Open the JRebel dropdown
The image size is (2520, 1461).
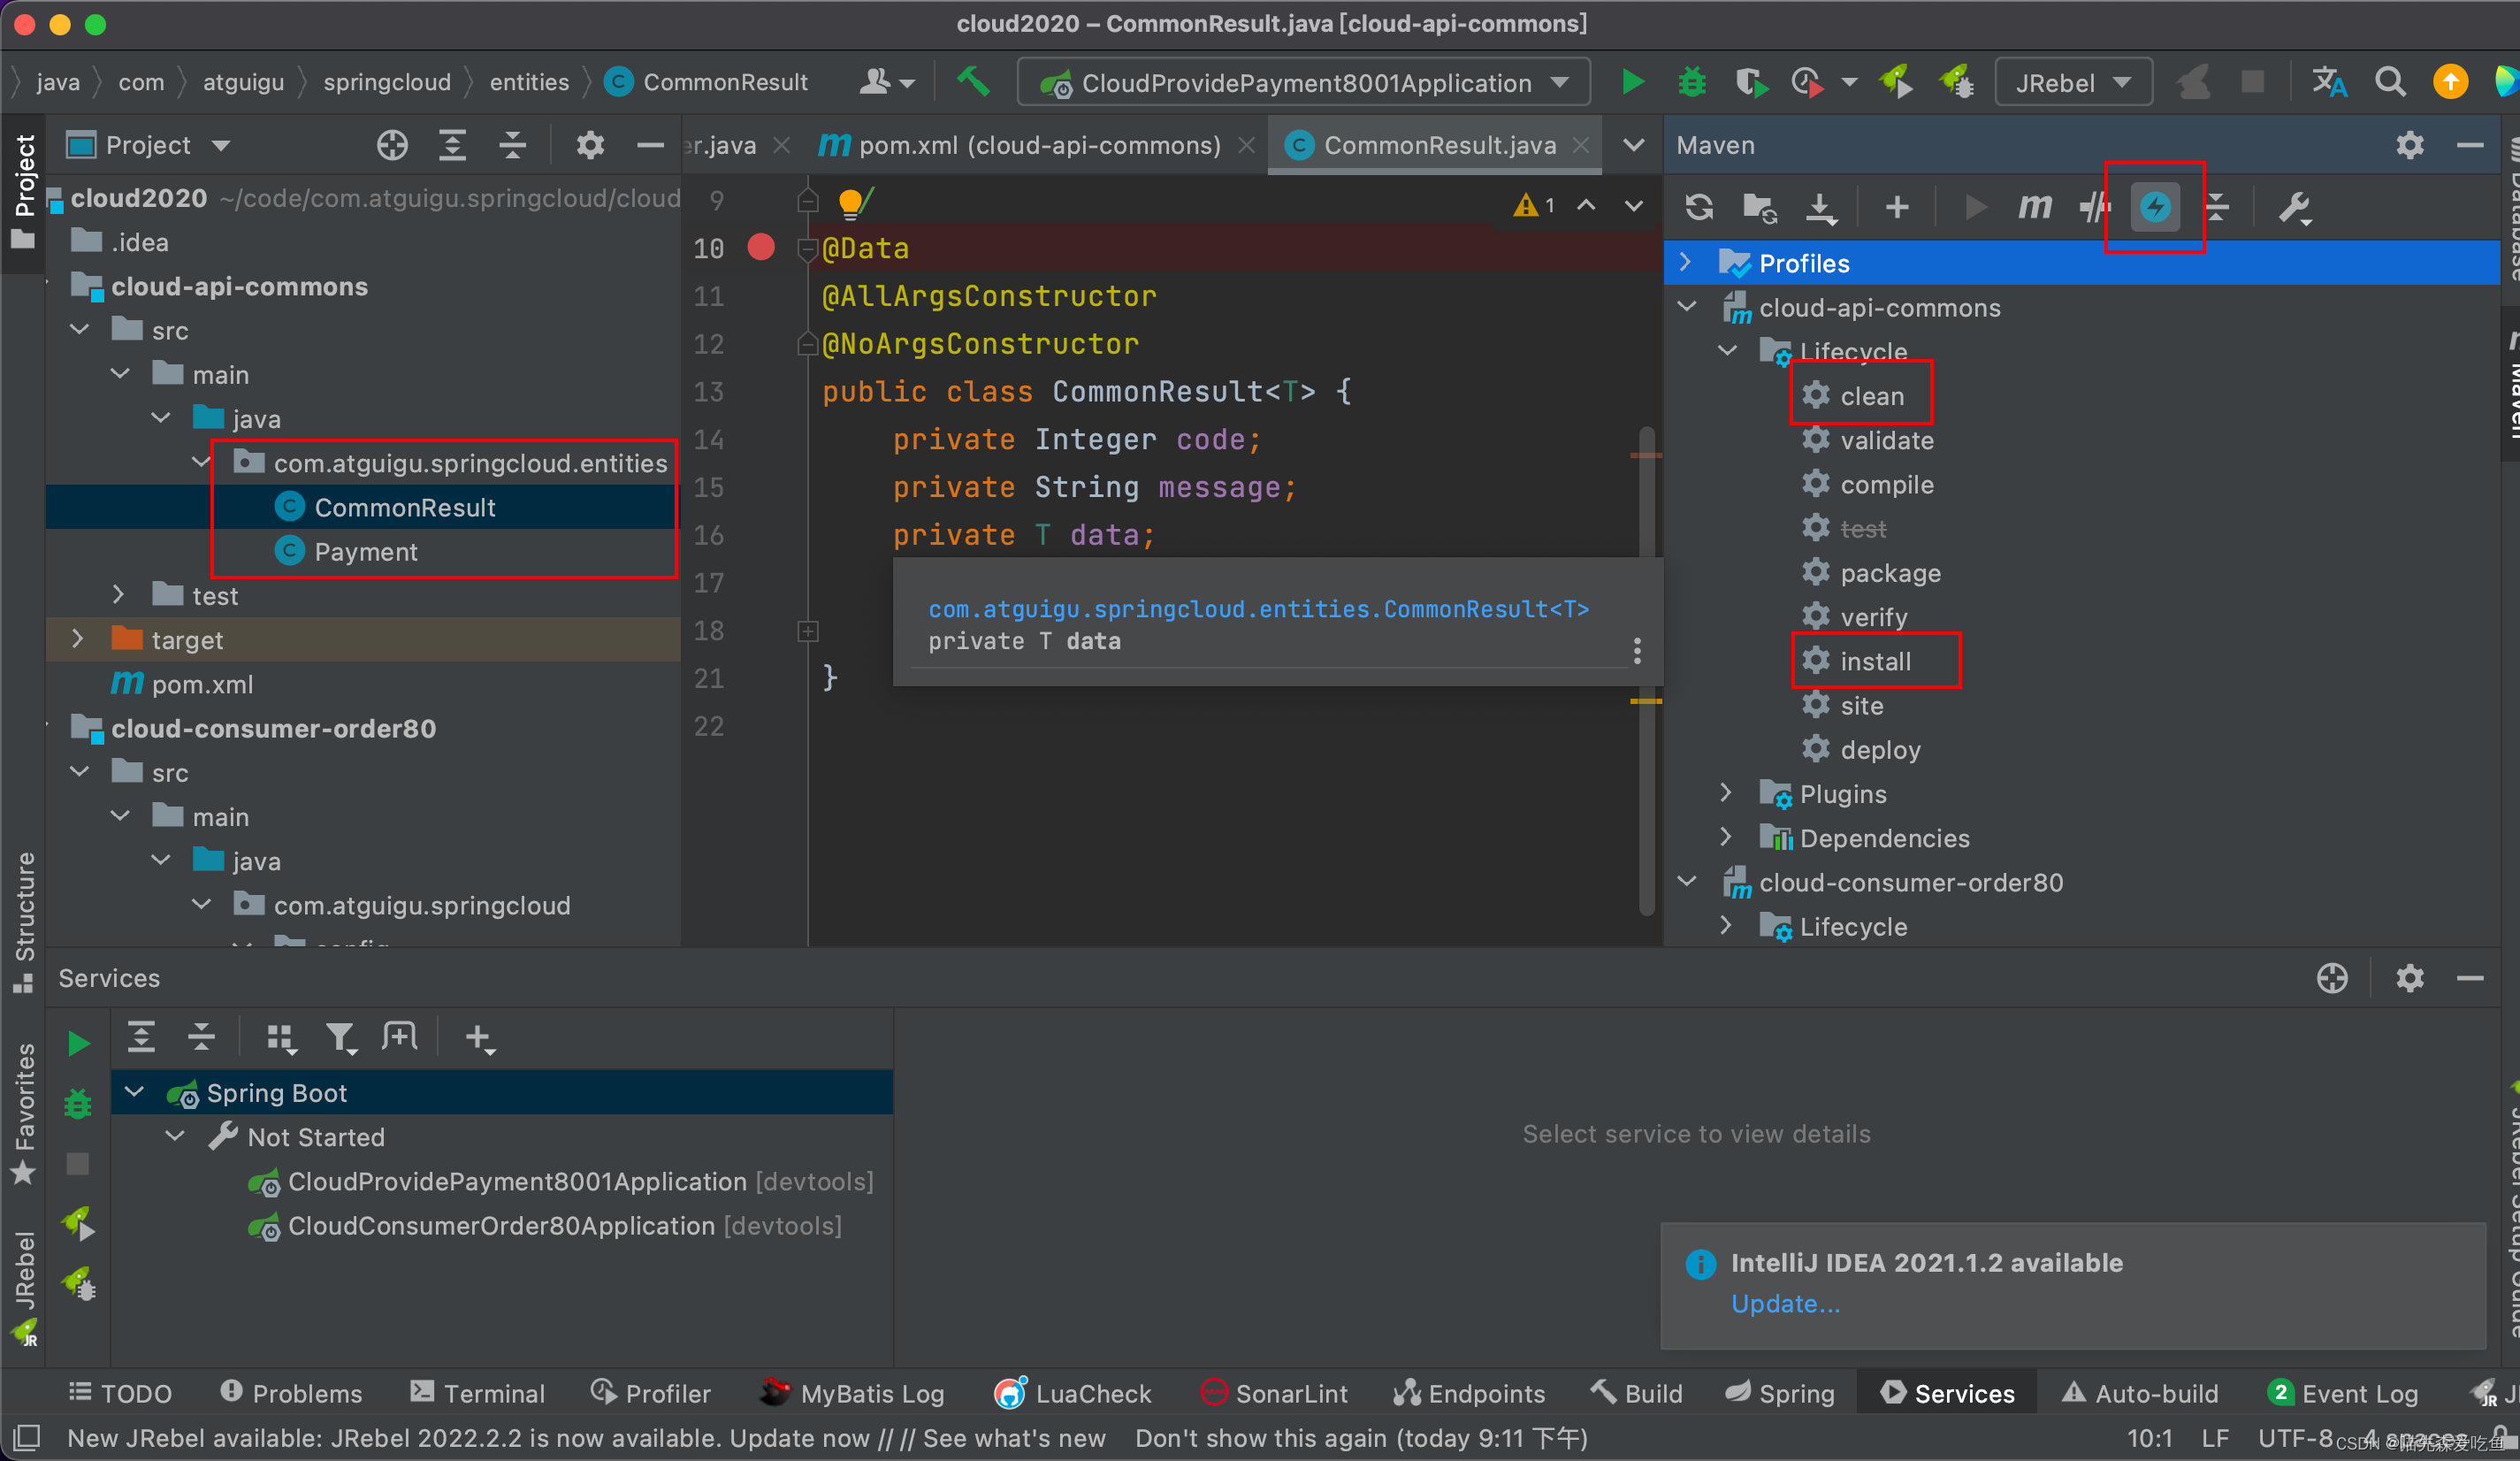click(2073, 83)
